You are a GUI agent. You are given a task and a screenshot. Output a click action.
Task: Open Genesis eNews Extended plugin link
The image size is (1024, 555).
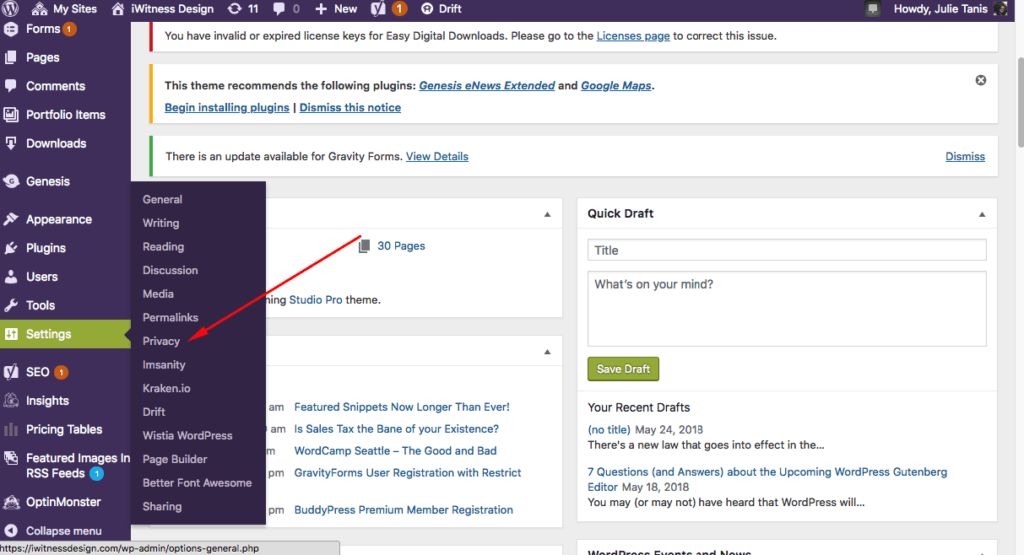pos(487,86)
